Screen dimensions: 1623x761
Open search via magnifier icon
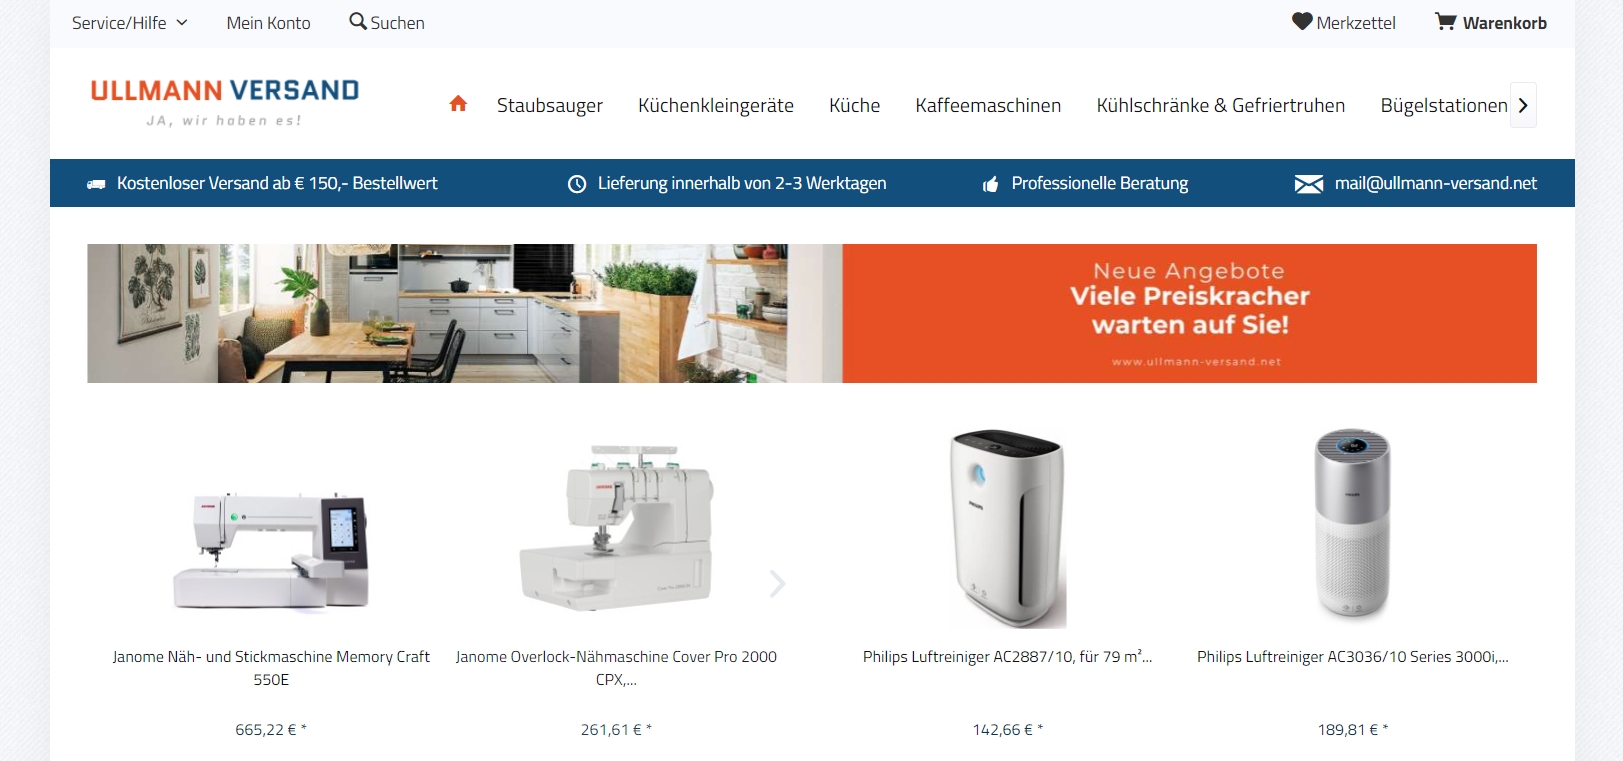click(357, 21)
